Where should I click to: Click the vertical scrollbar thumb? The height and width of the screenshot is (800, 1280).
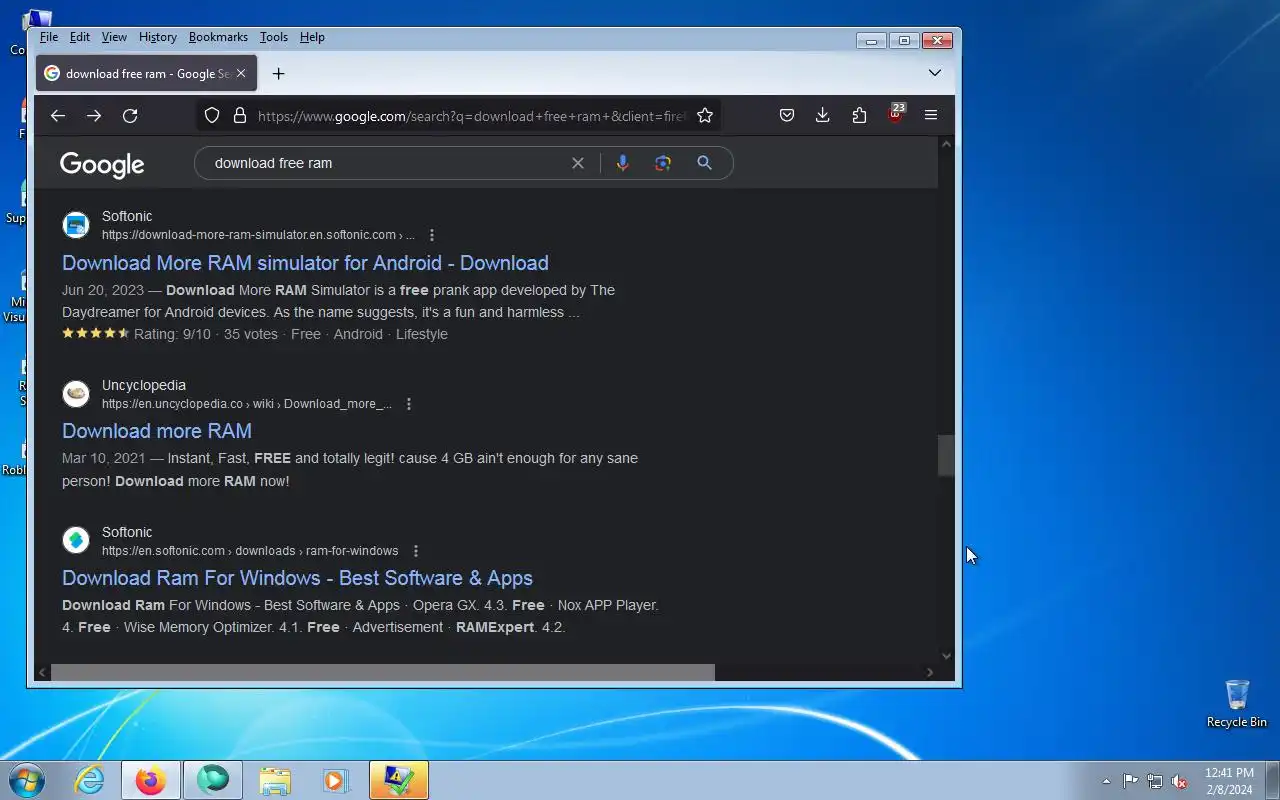[946, 455]
